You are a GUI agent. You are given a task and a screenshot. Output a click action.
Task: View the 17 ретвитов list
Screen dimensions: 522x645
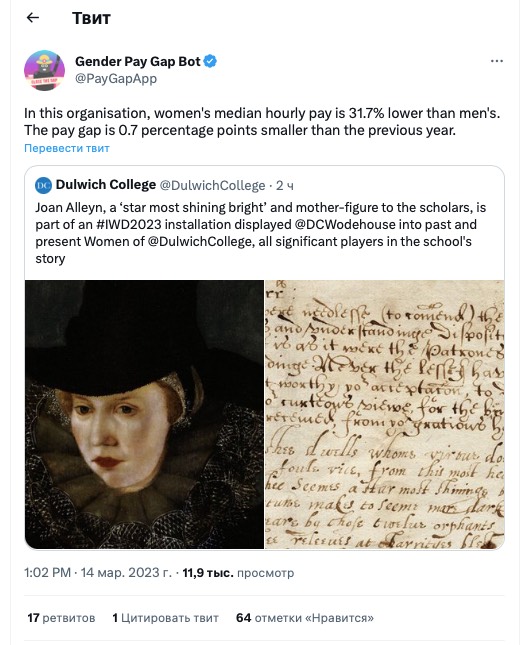pyautogui.click(x=61, y=618)
